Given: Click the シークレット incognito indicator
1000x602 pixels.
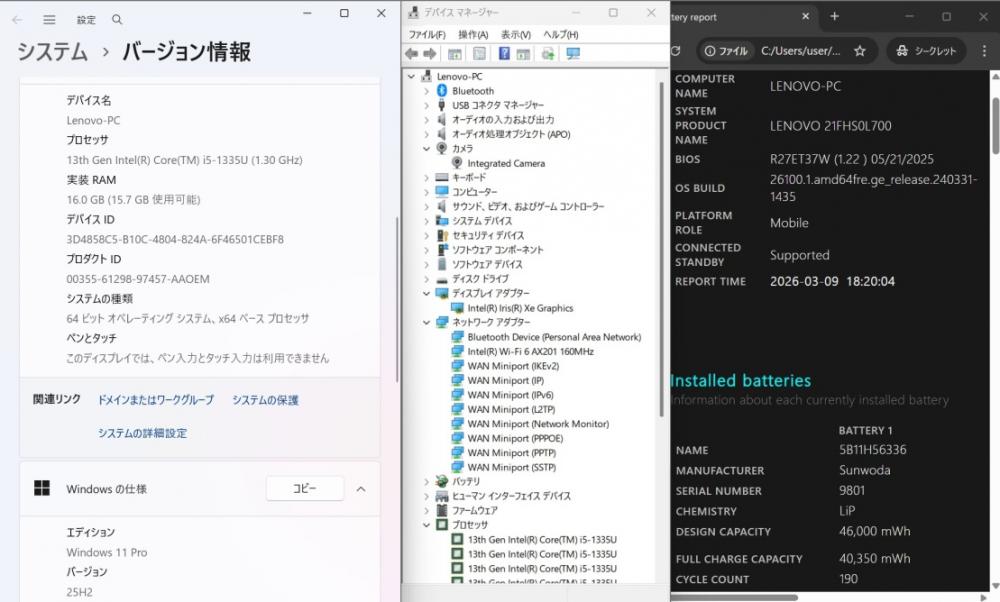Looking at the screenshot, I should click(x=926, y=51).
